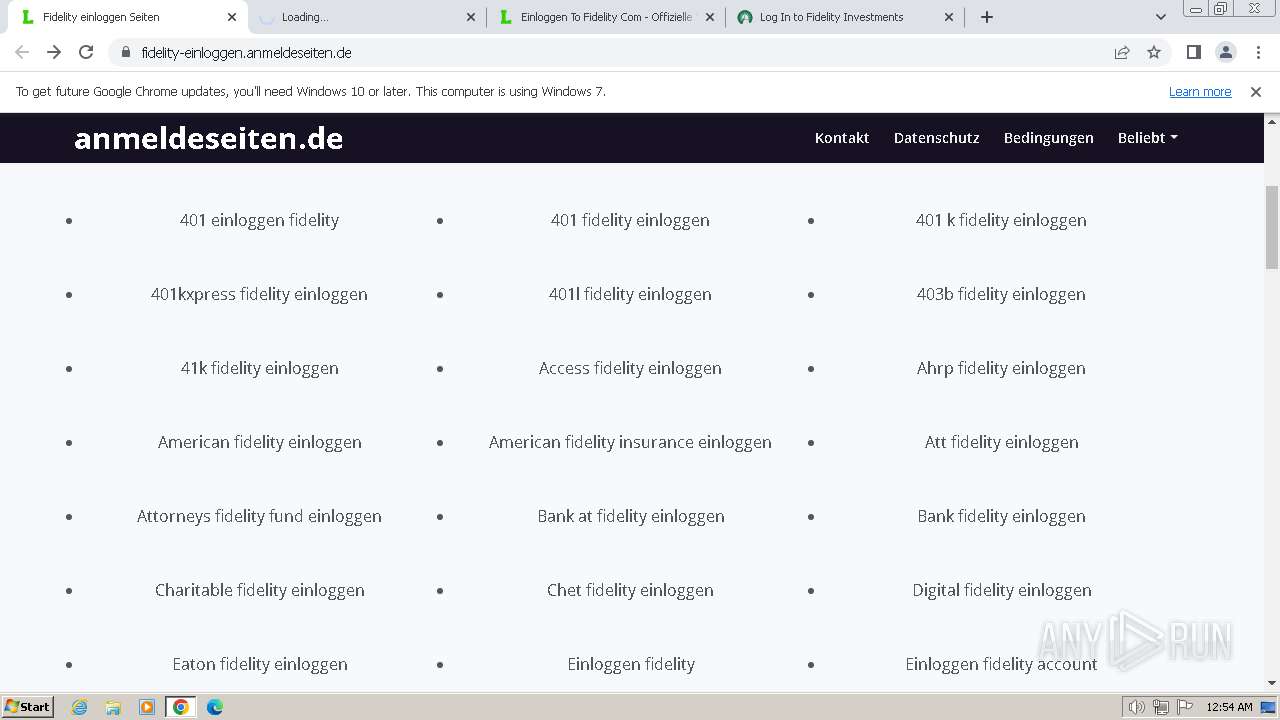Click the address bar URL field

coord(620,52)
